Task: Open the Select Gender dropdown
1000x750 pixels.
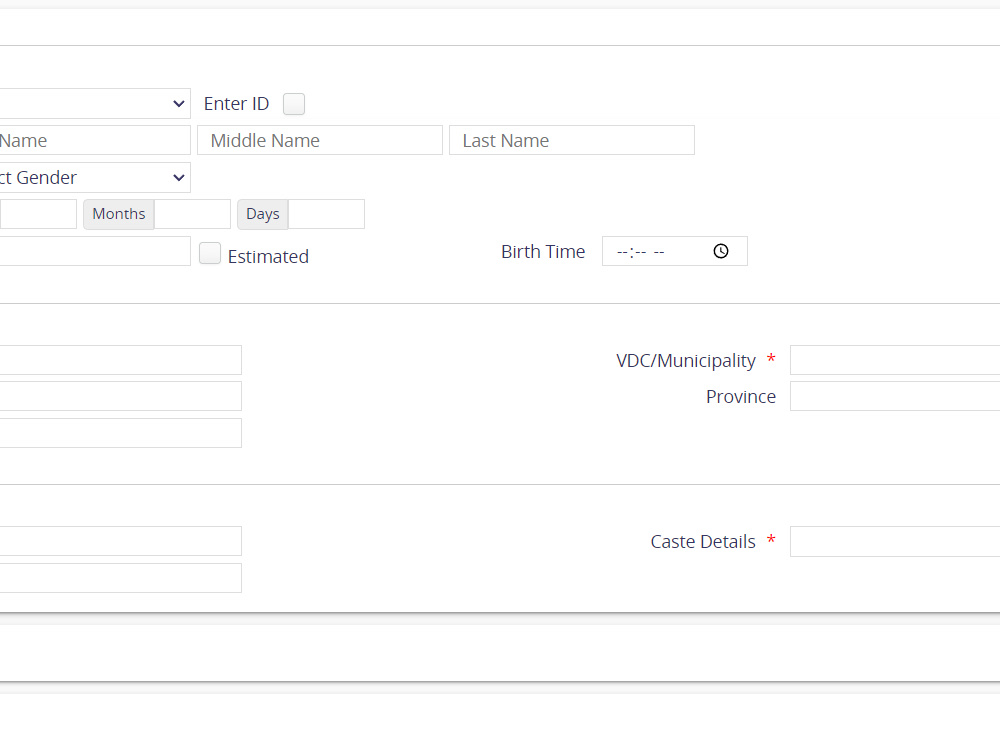Action: pyautogui.click(x=95, y=178)
